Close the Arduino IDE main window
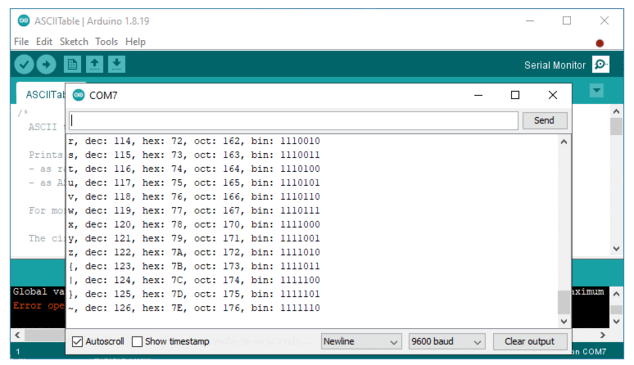The width and height of the screenshot is (634, 365). coord(604,21)
